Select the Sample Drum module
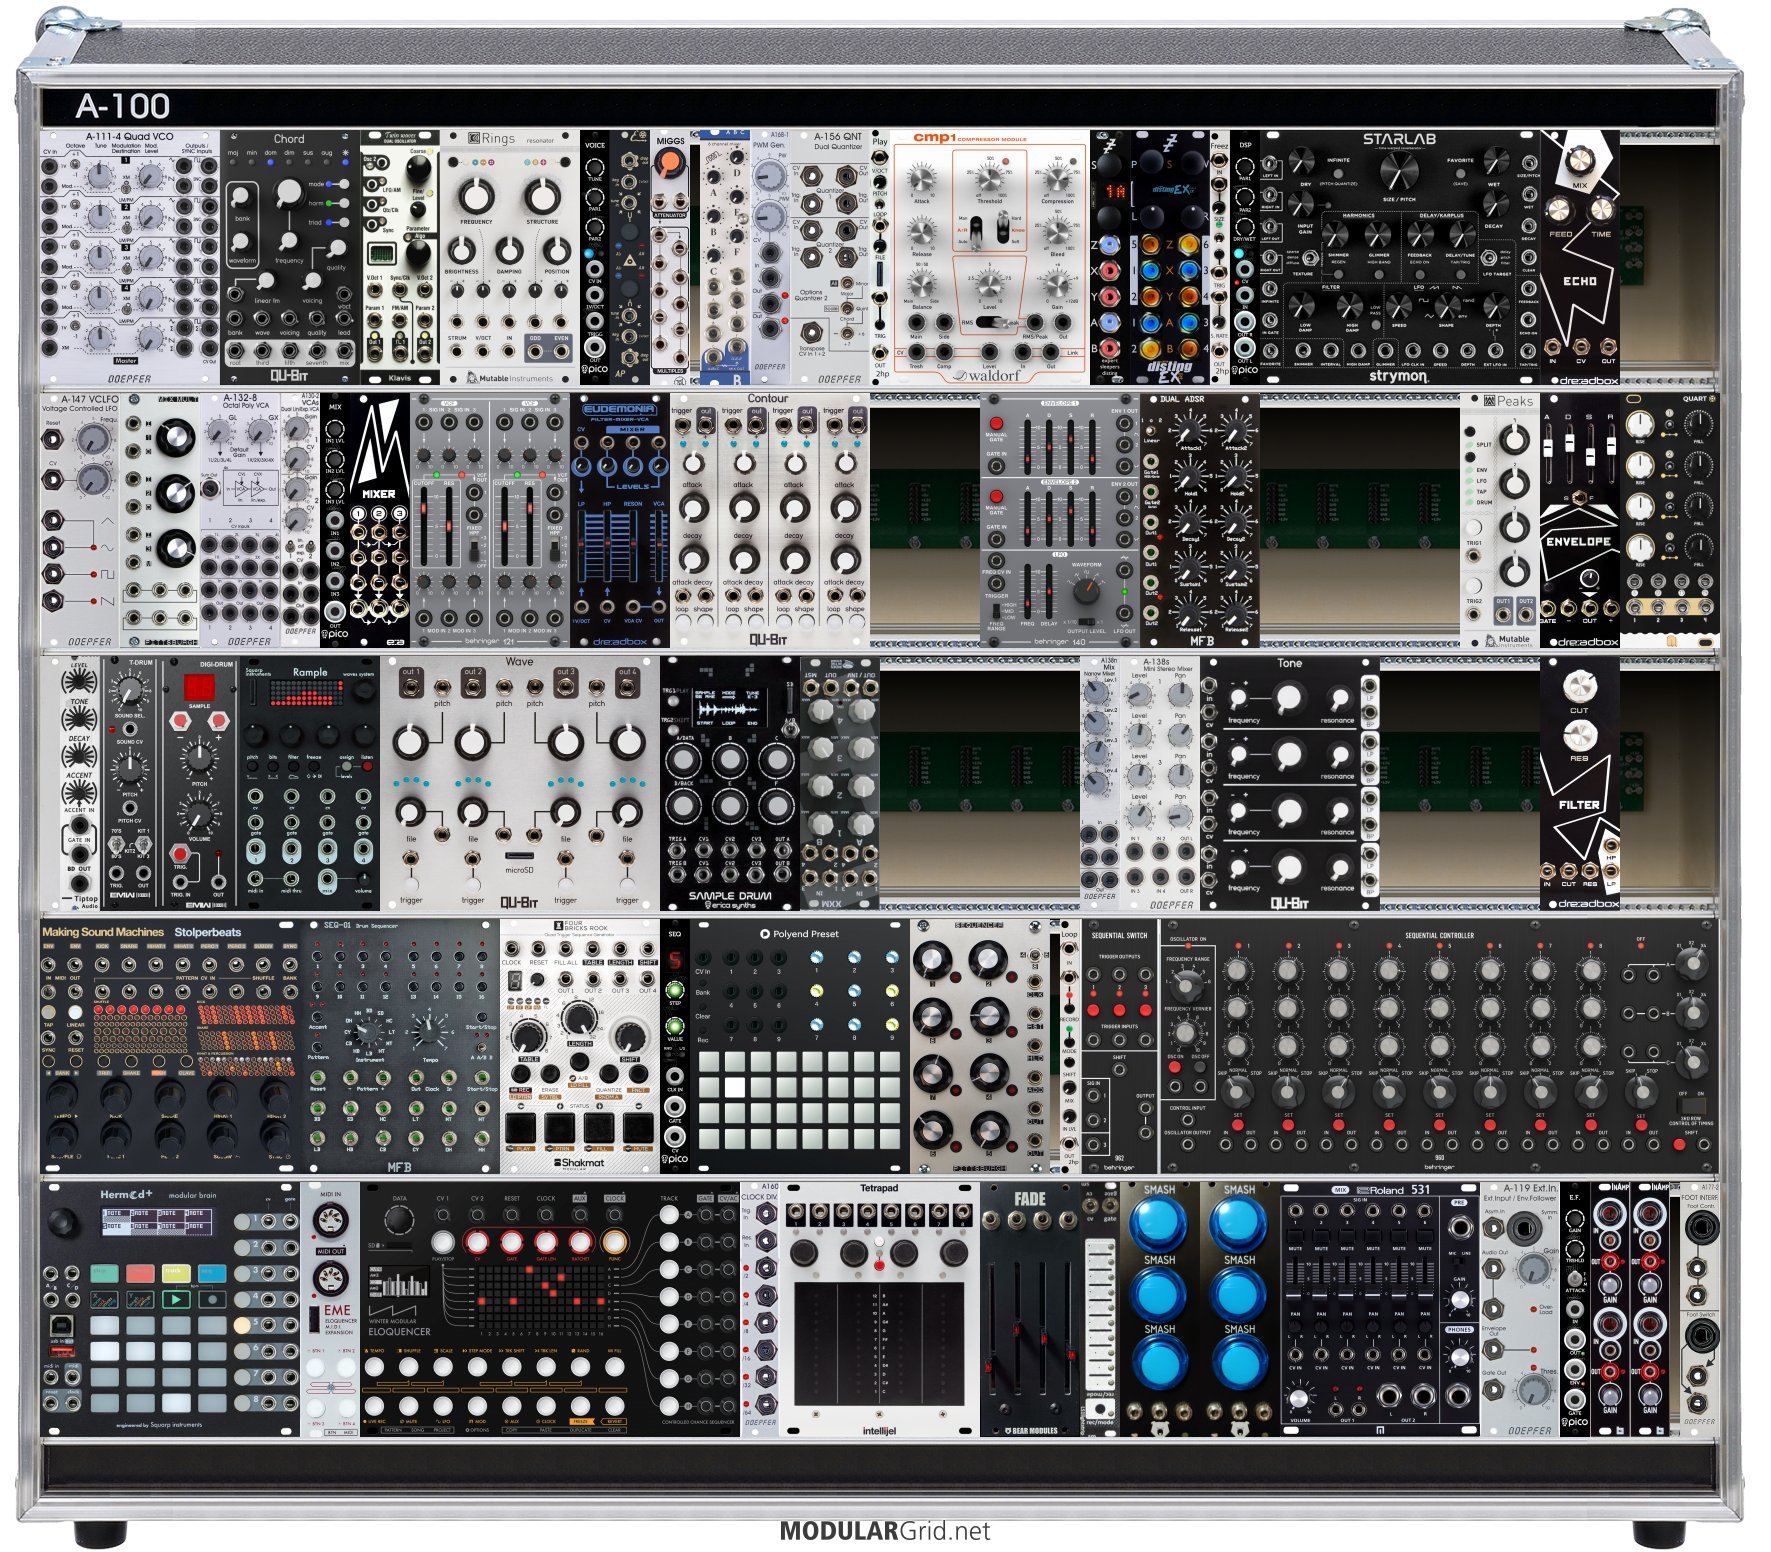 coord(730,783)
